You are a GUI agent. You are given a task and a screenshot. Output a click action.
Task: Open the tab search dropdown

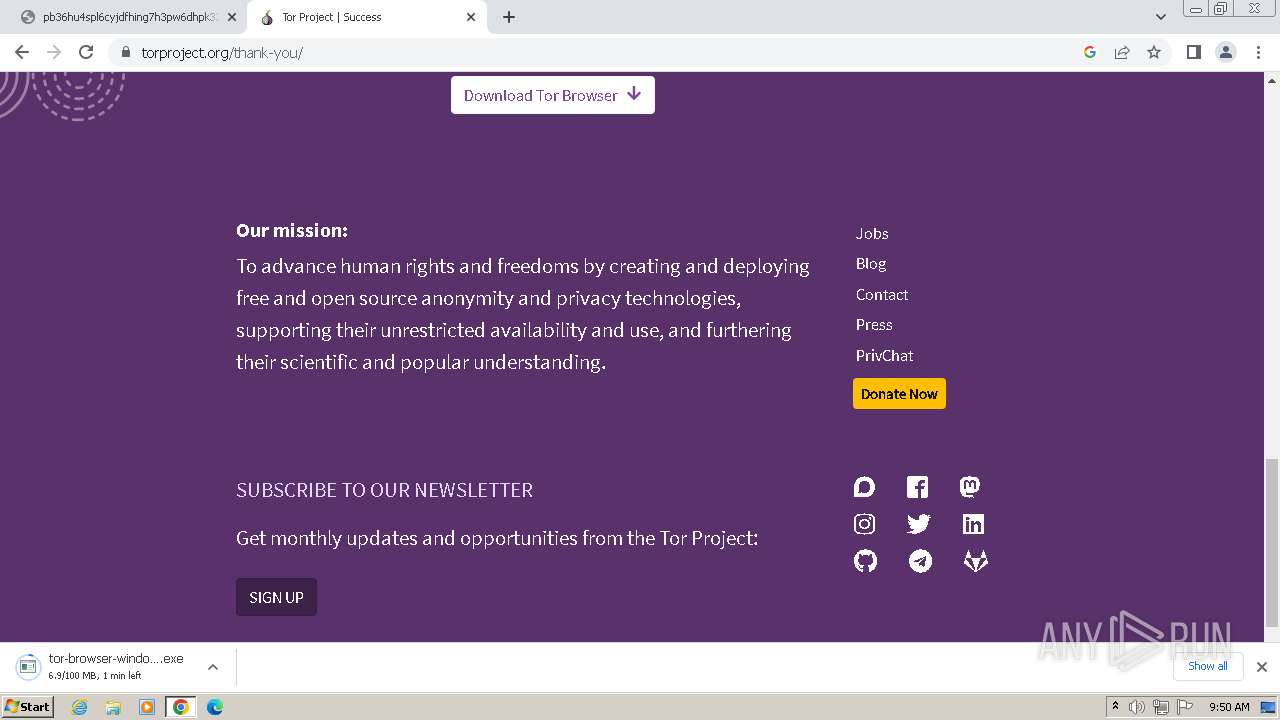point(1160,17)
